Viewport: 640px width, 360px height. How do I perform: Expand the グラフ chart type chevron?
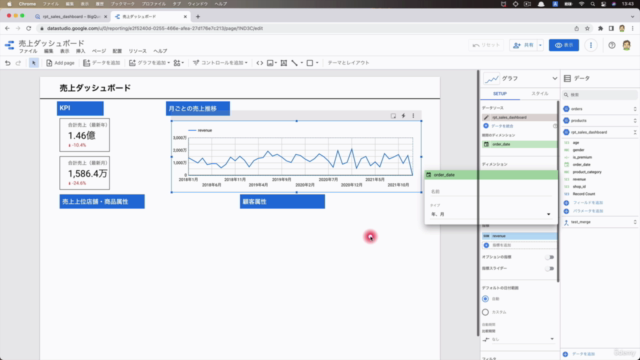coord(554,78)
